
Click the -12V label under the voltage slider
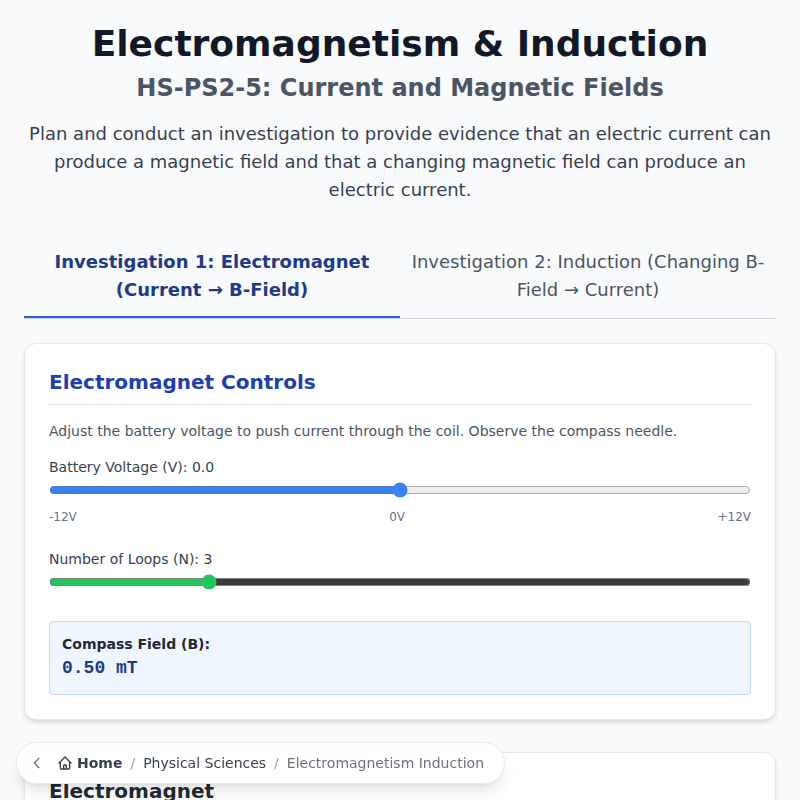[62, 517]
